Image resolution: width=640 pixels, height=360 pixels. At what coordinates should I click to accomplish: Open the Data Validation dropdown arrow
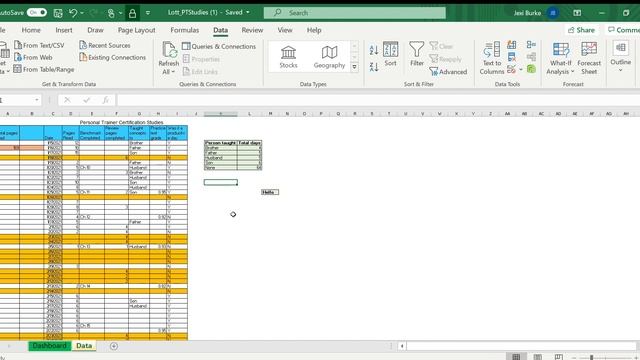tap(521, 69)
